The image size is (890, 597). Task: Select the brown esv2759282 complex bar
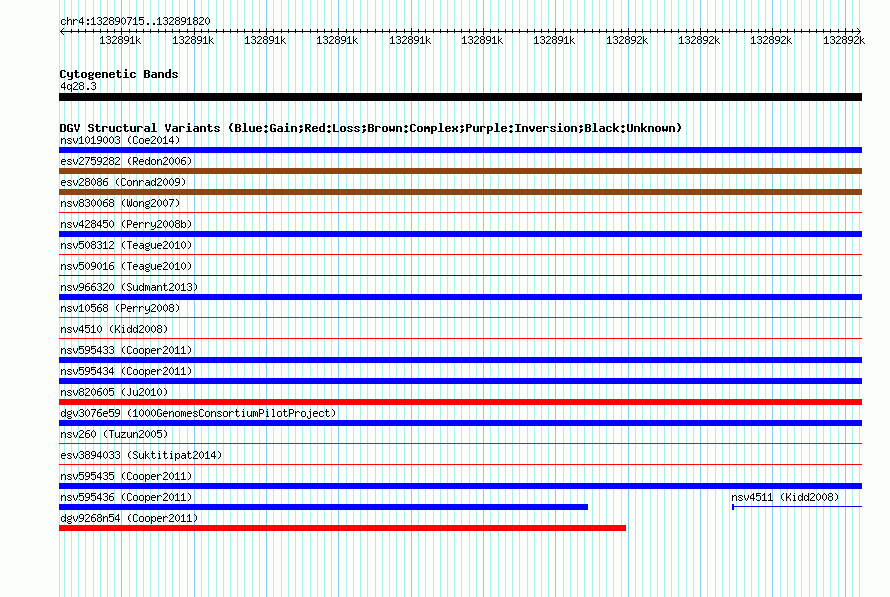coord(460,171)
